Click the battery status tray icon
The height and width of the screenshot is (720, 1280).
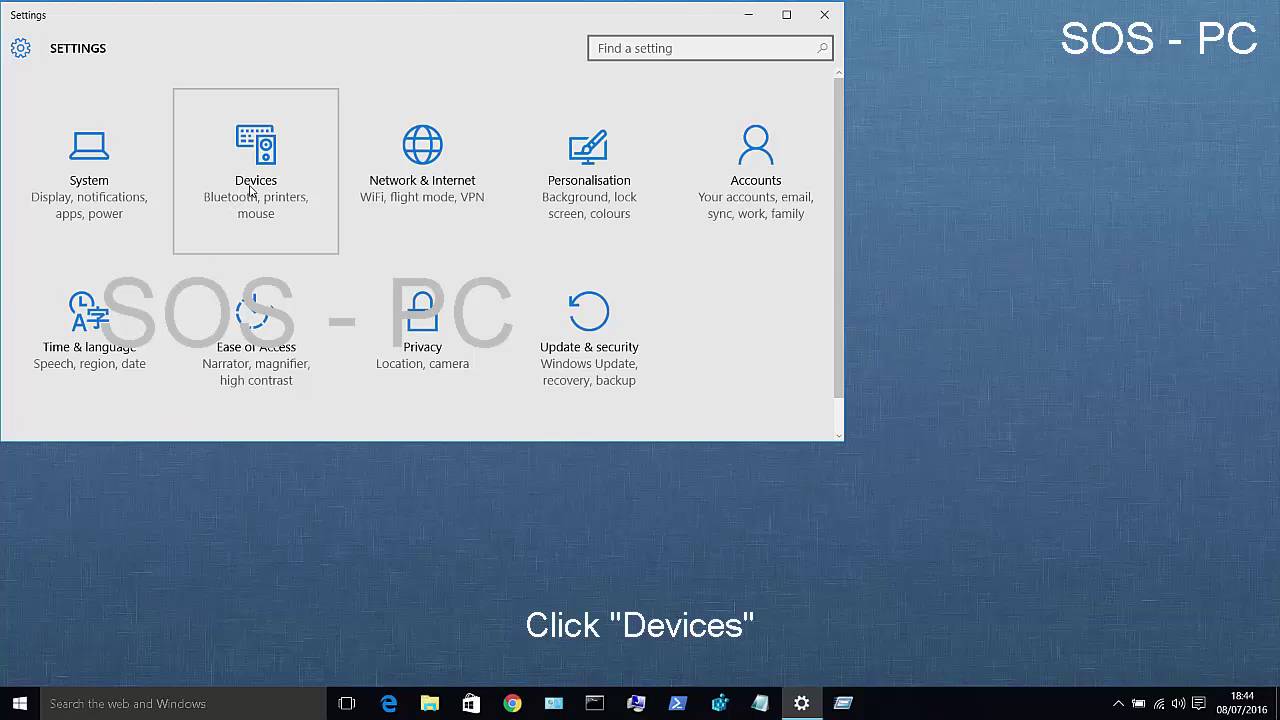1138,703
